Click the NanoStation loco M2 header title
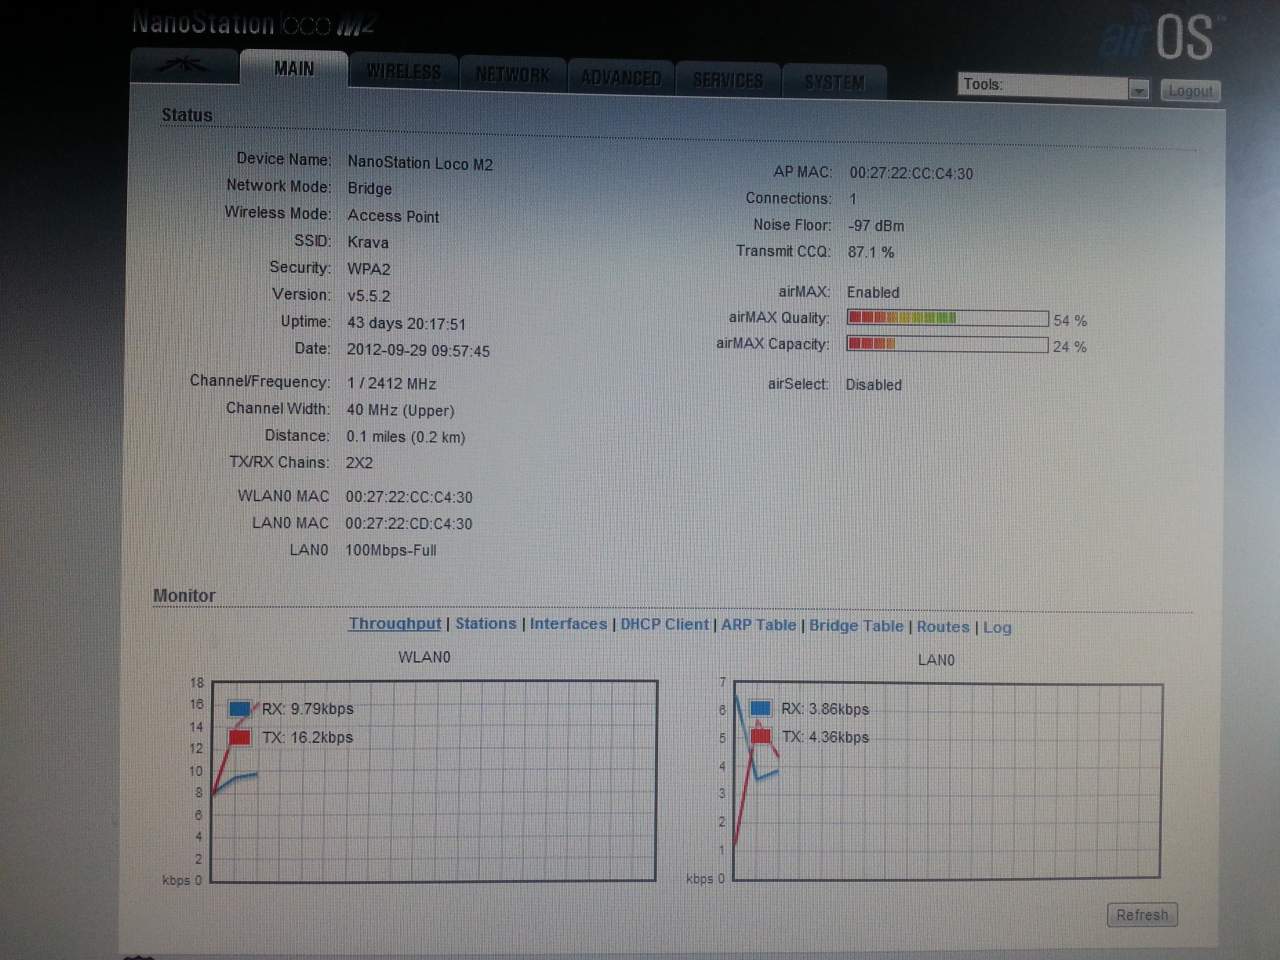 coord(254,22)
